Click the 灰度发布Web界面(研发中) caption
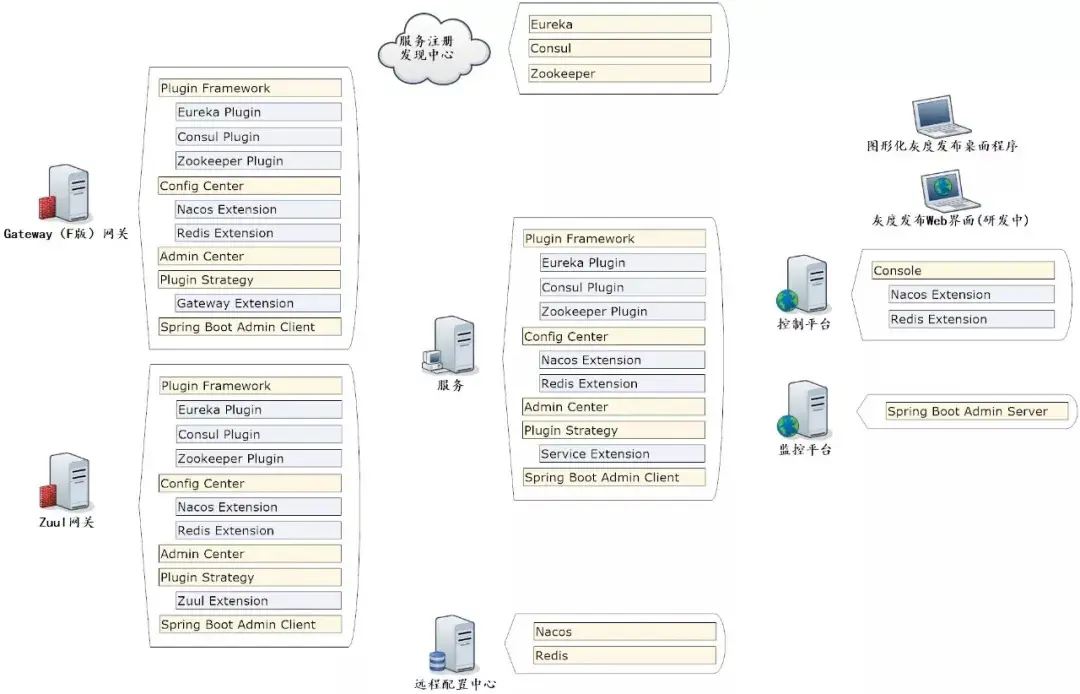1080x694 pixels. tap(950, 220)
